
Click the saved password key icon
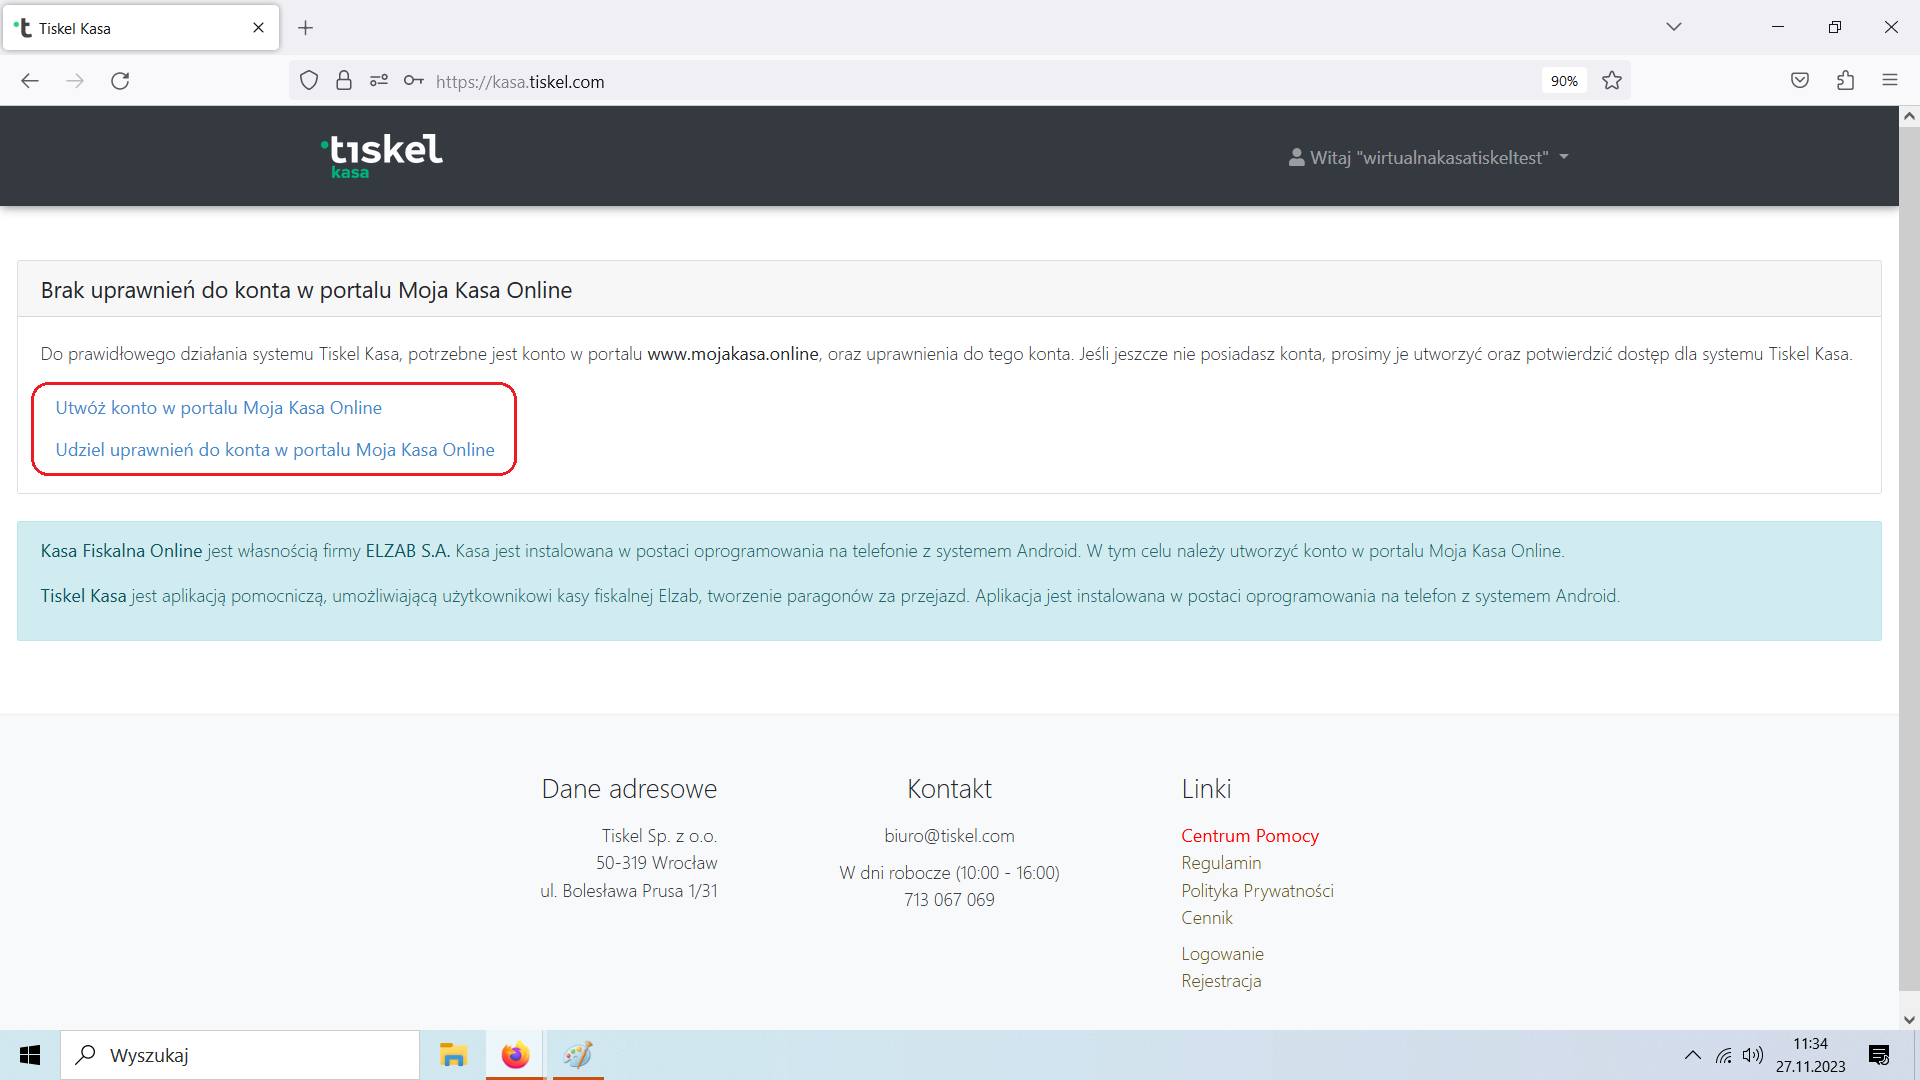click(414, 81)
